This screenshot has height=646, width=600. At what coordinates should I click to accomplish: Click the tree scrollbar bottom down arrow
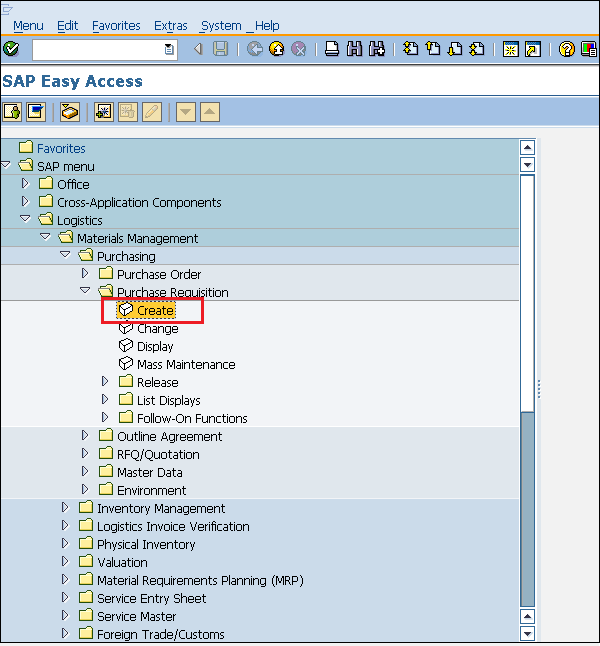[x=527, y=634]
